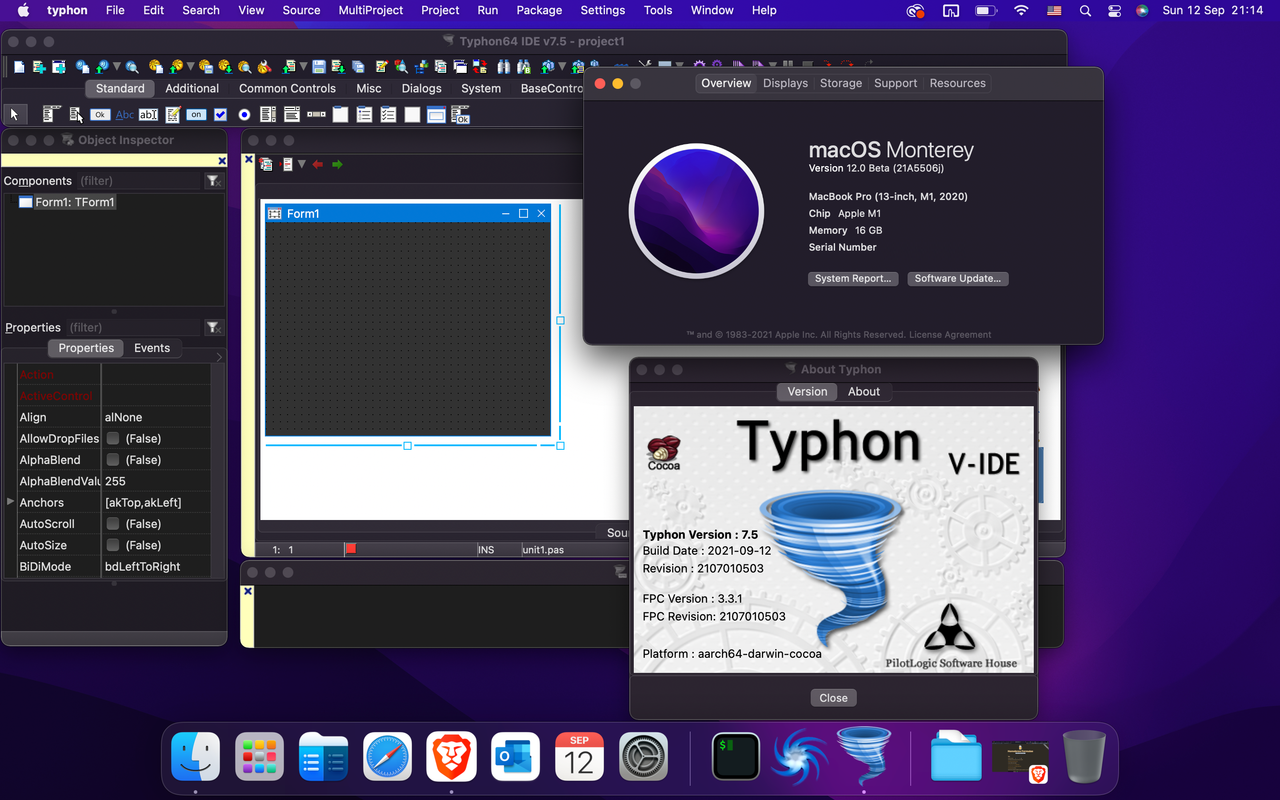Pick the TButton 'Ok' component icon
The width and height of the screenshot is (1280, 800).
(100, 115)
